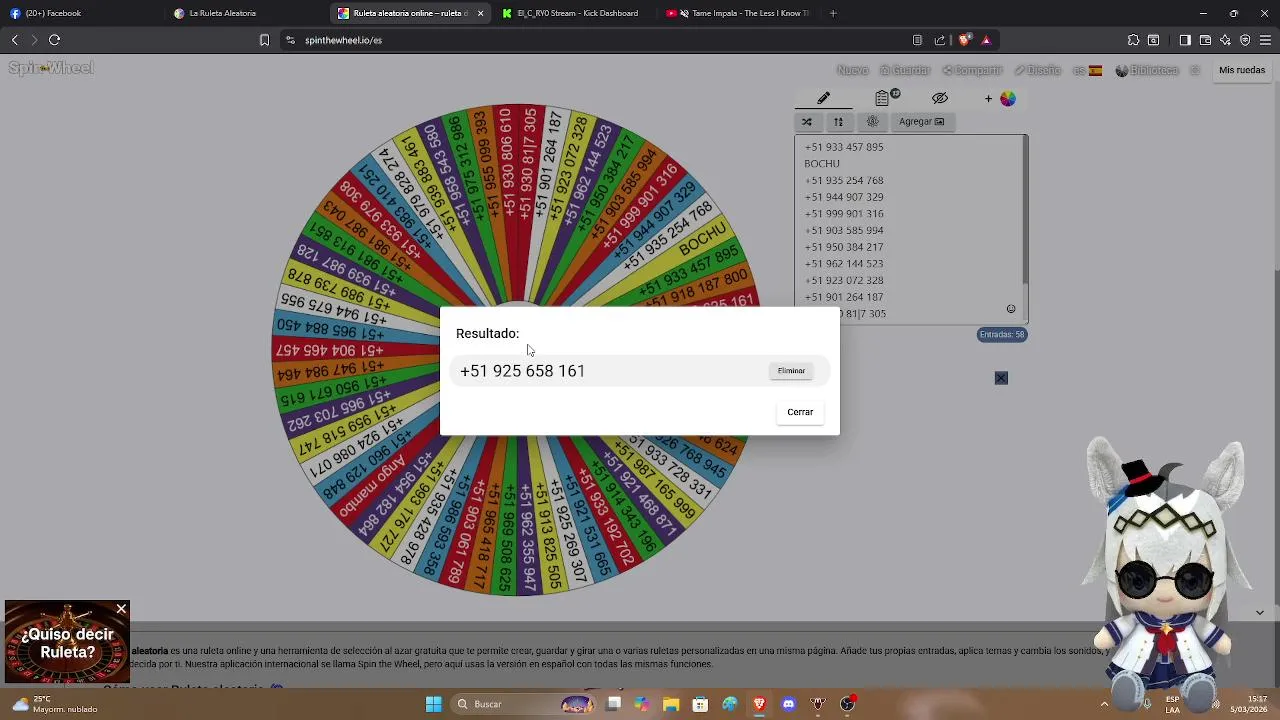Click the SpinTheWheel logo

point(51,68)
